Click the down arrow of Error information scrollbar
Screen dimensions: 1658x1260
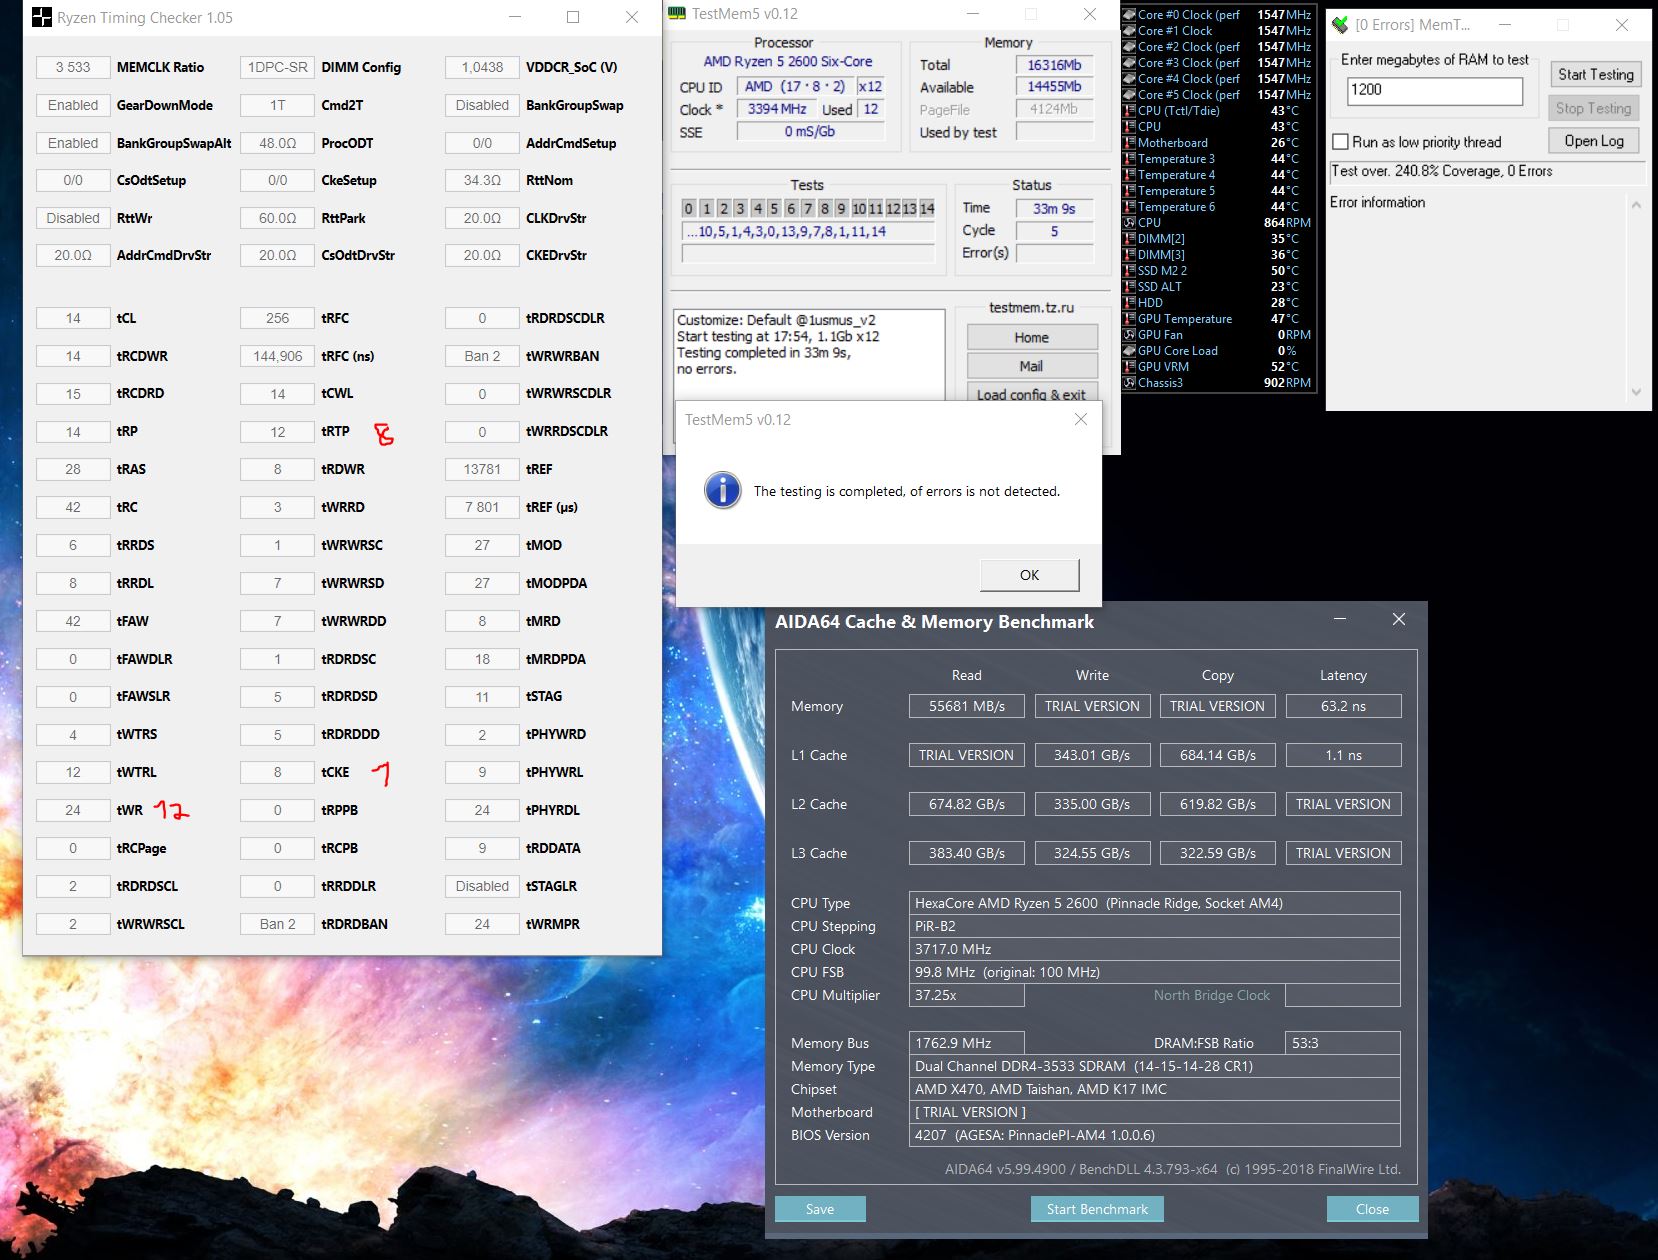[1636, 392]
